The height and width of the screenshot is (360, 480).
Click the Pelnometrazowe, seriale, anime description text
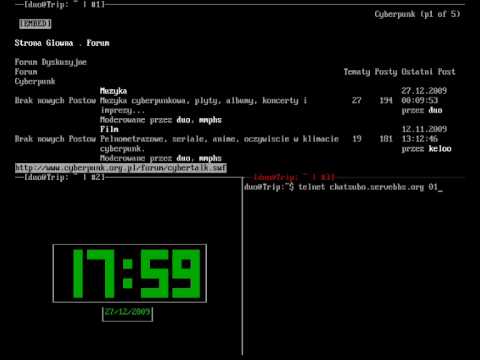219,144
